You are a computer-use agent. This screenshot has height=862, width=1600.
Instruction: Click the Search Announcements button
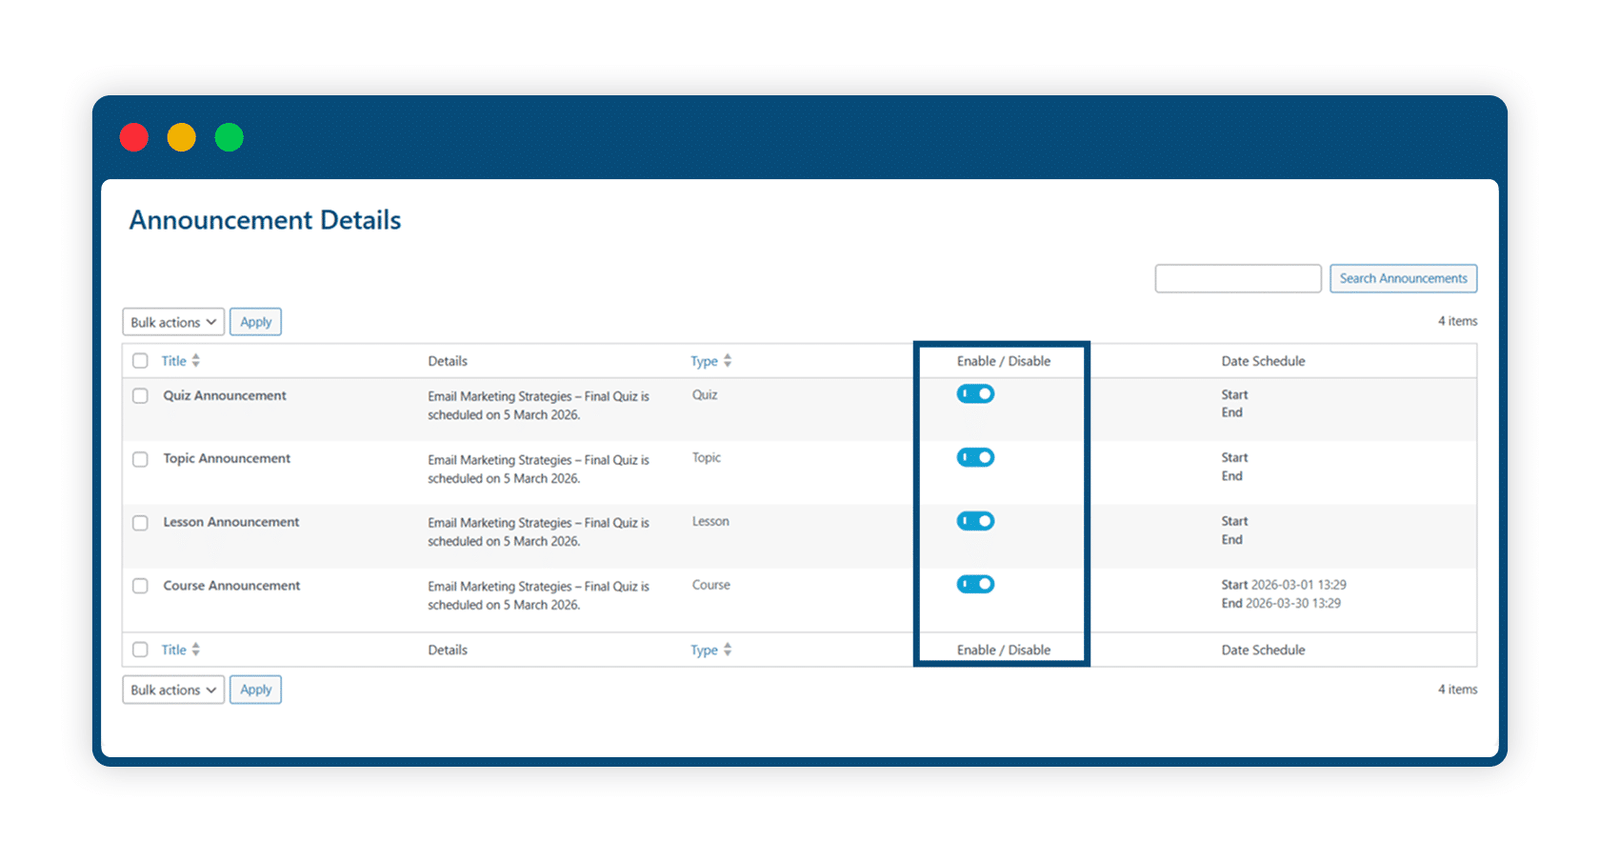coord(1403,279)
